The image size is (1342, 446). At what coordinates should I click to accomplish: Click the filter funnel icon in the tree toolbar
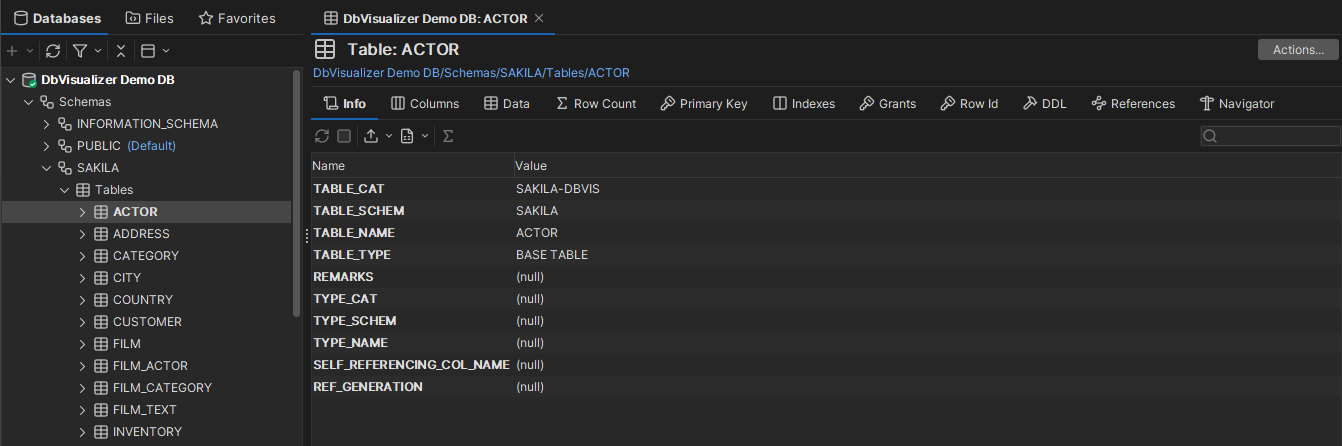(x=80, y=50)
